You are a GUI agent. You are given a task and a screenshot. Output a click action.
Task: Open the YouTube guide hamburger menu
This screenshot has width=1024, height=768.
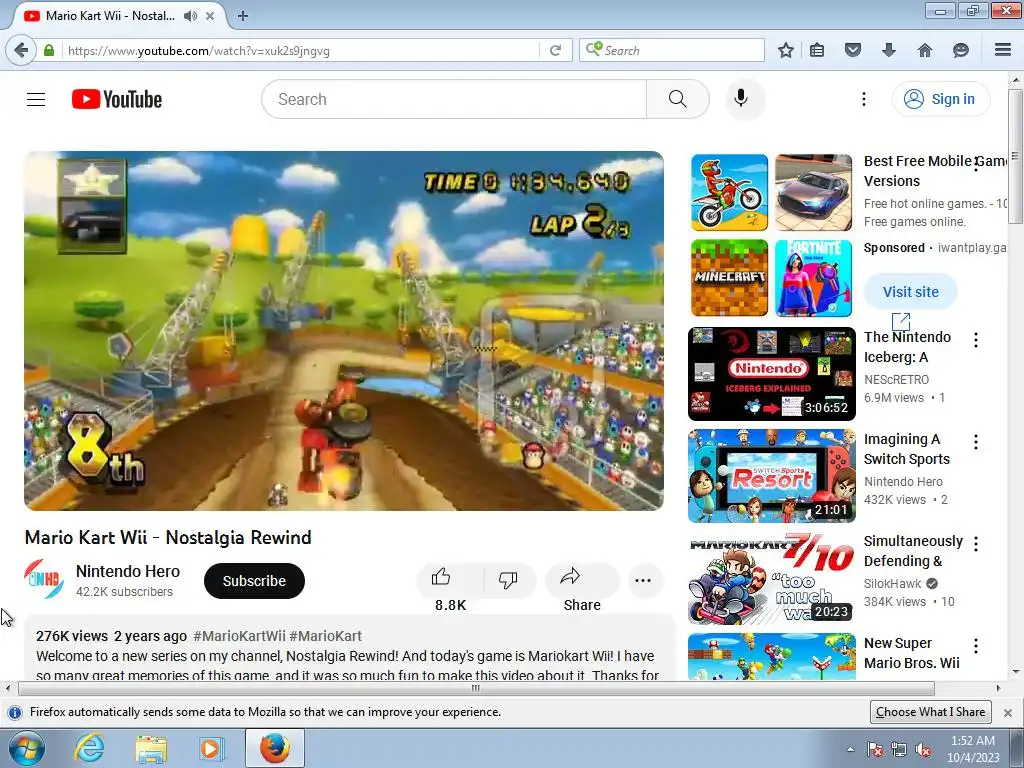tap(36, 99)
